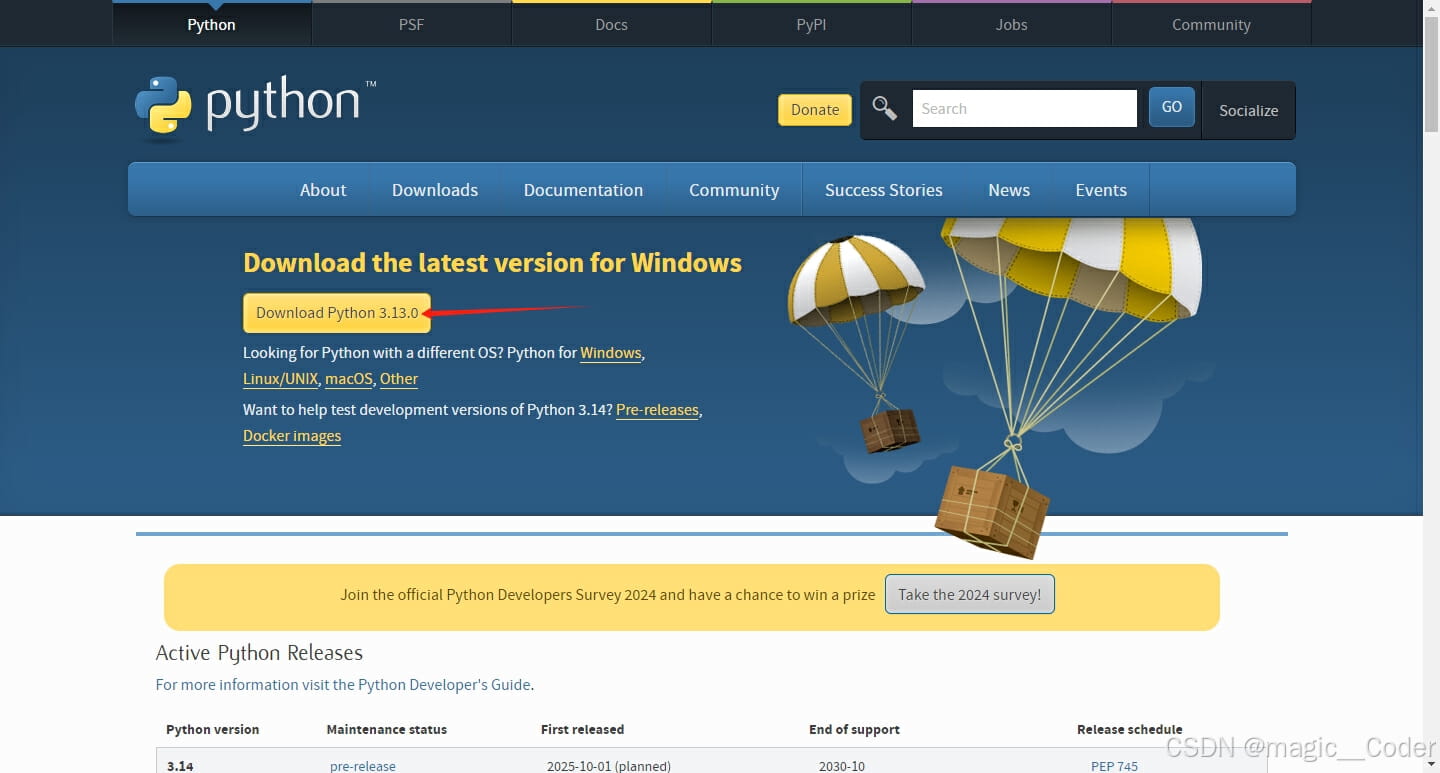Open the Documentation navigation menu

(583, 190)
